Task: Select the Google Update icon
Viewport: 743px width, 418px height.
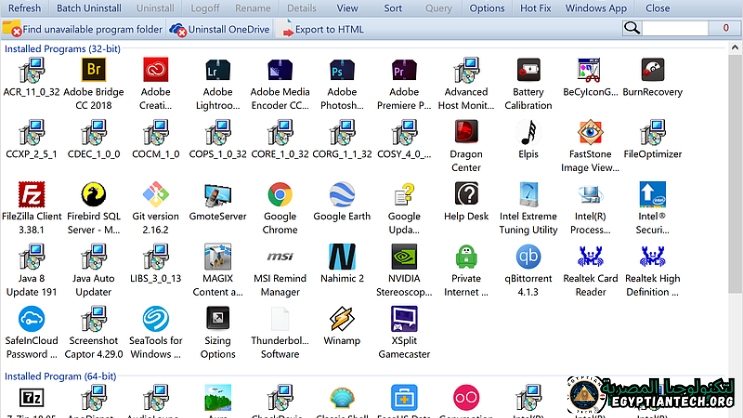Action: pyautogui.click(x=404, y=194)
